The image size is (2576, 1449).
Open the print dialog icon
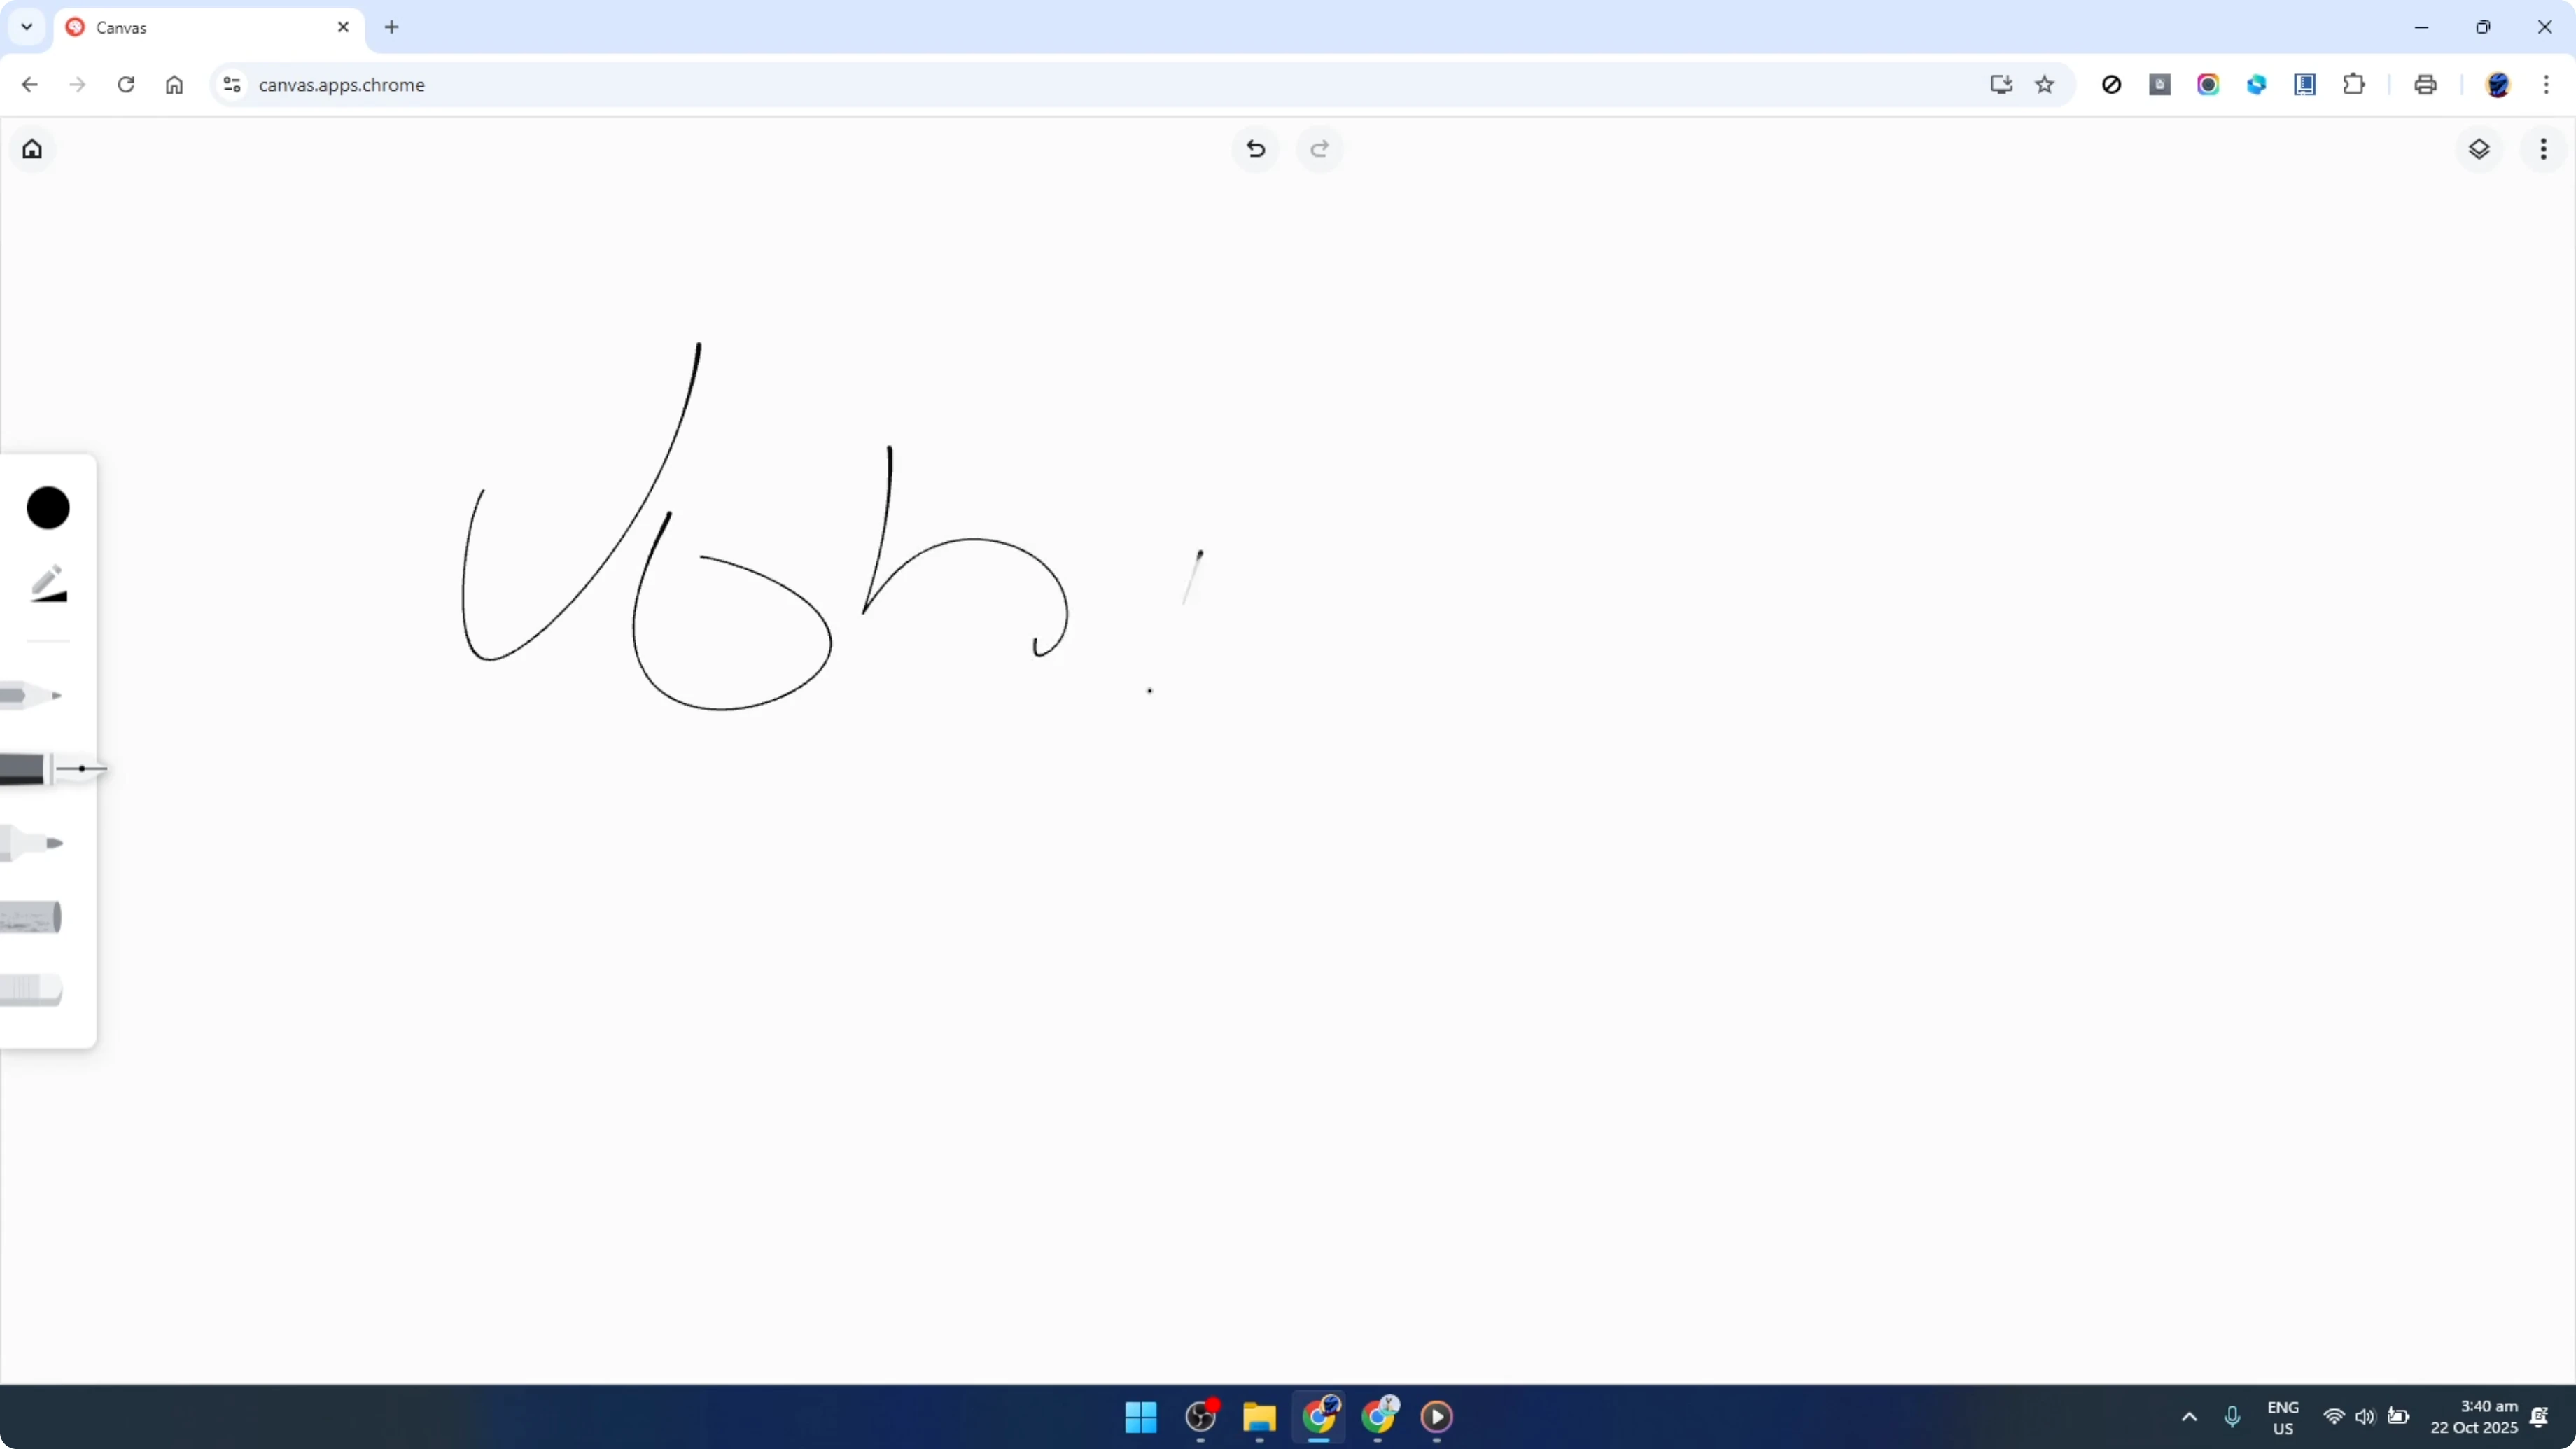2425,85
